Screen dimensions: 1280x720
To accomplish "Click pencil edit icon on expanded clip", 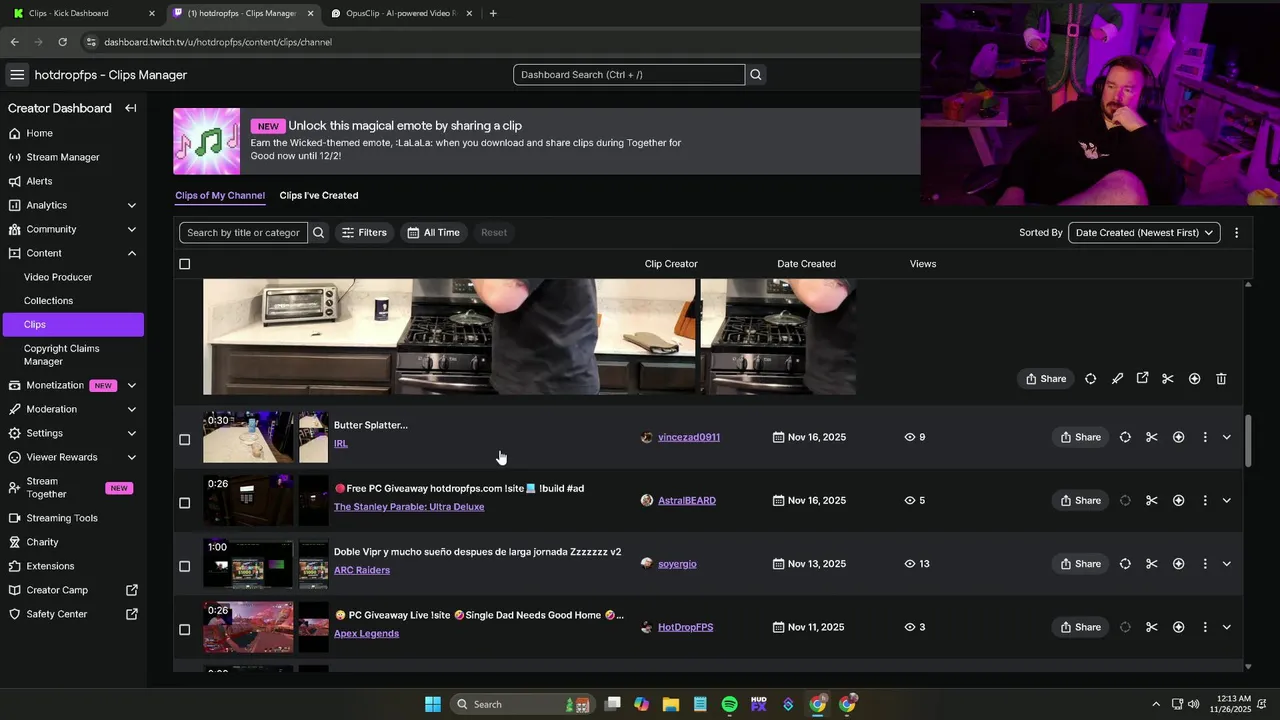I will pos(1117,379).
